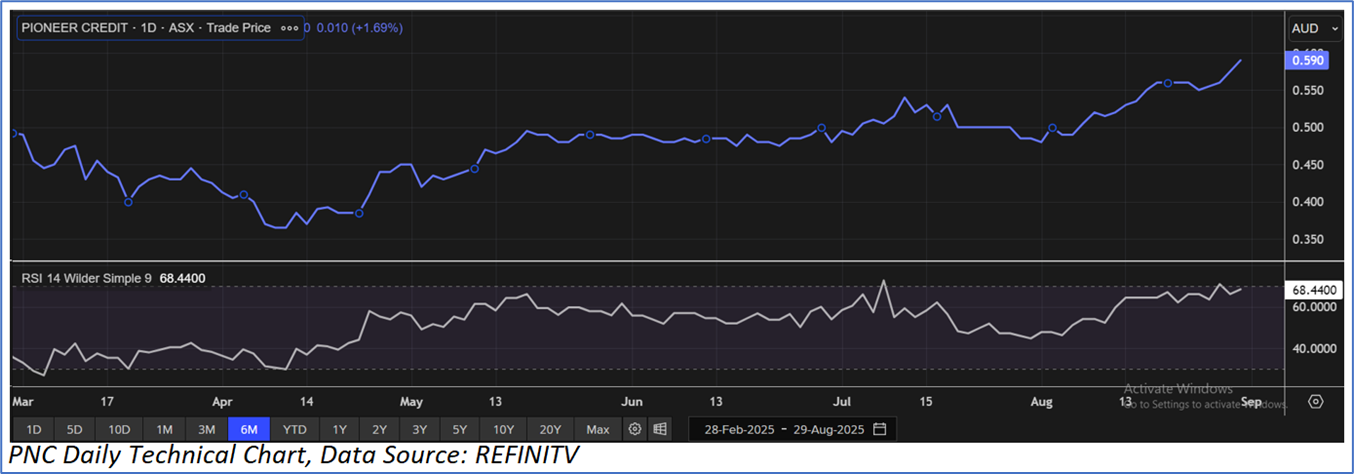1354x474 pixels.
Task: Show the Max time range
Action: (x=598, y=429)
